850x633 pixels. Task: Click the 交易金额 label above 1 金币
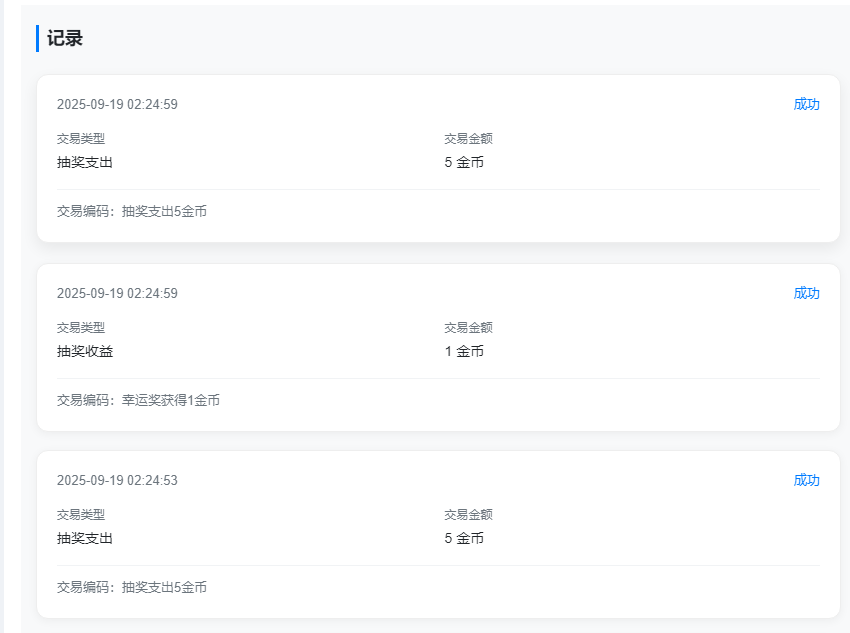point(469,327)
